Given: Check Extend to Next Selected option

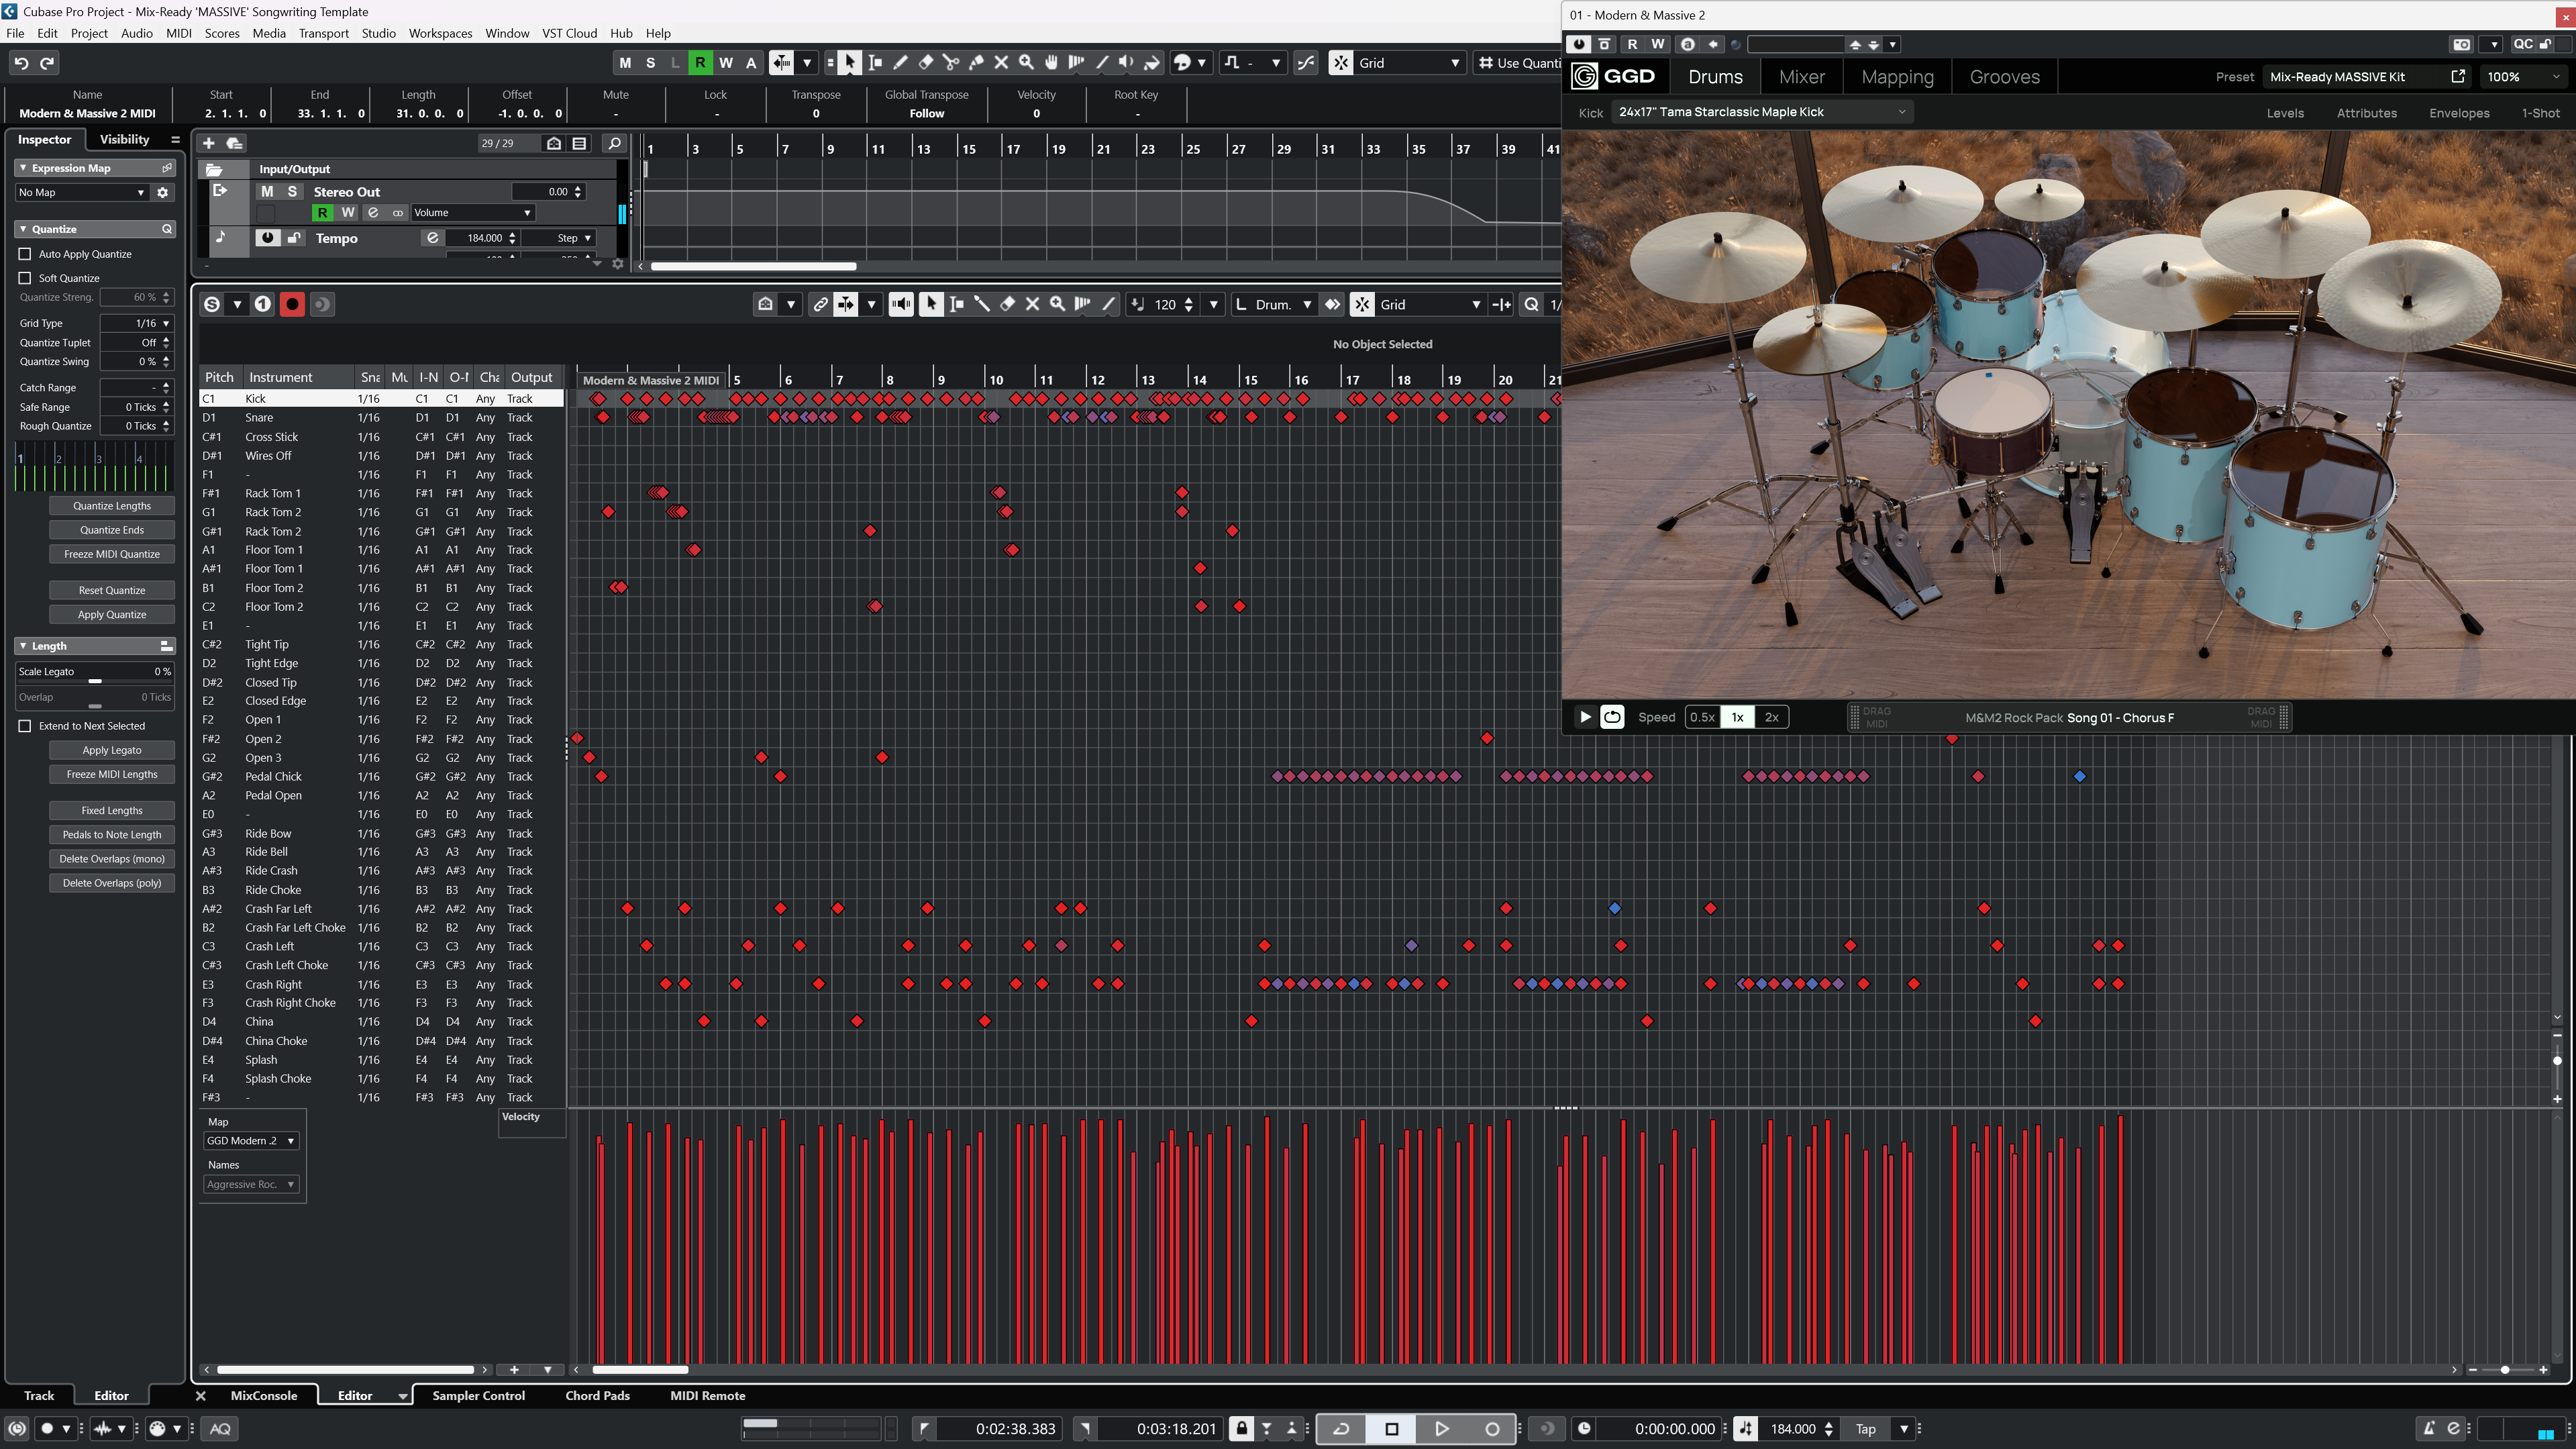Looking at the screenshot, I should (x=25, y=726).
